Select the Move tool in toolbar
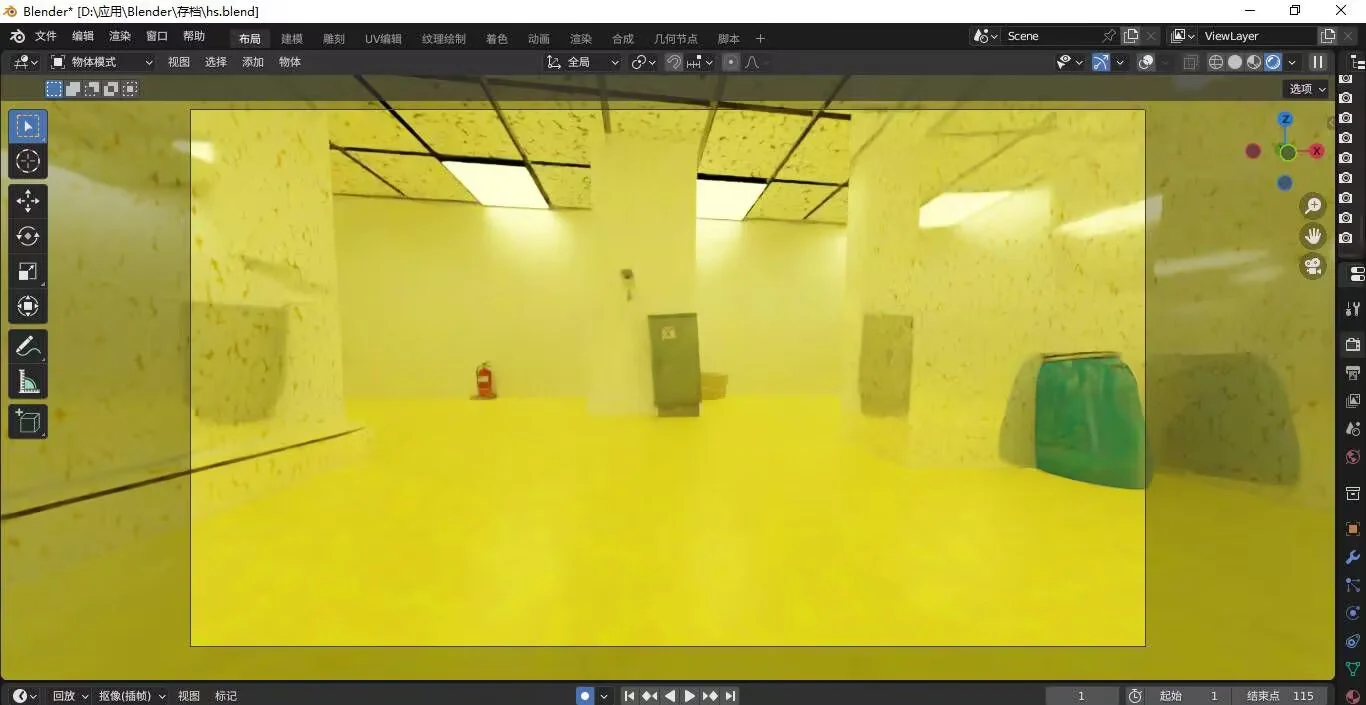 [28, 201]
